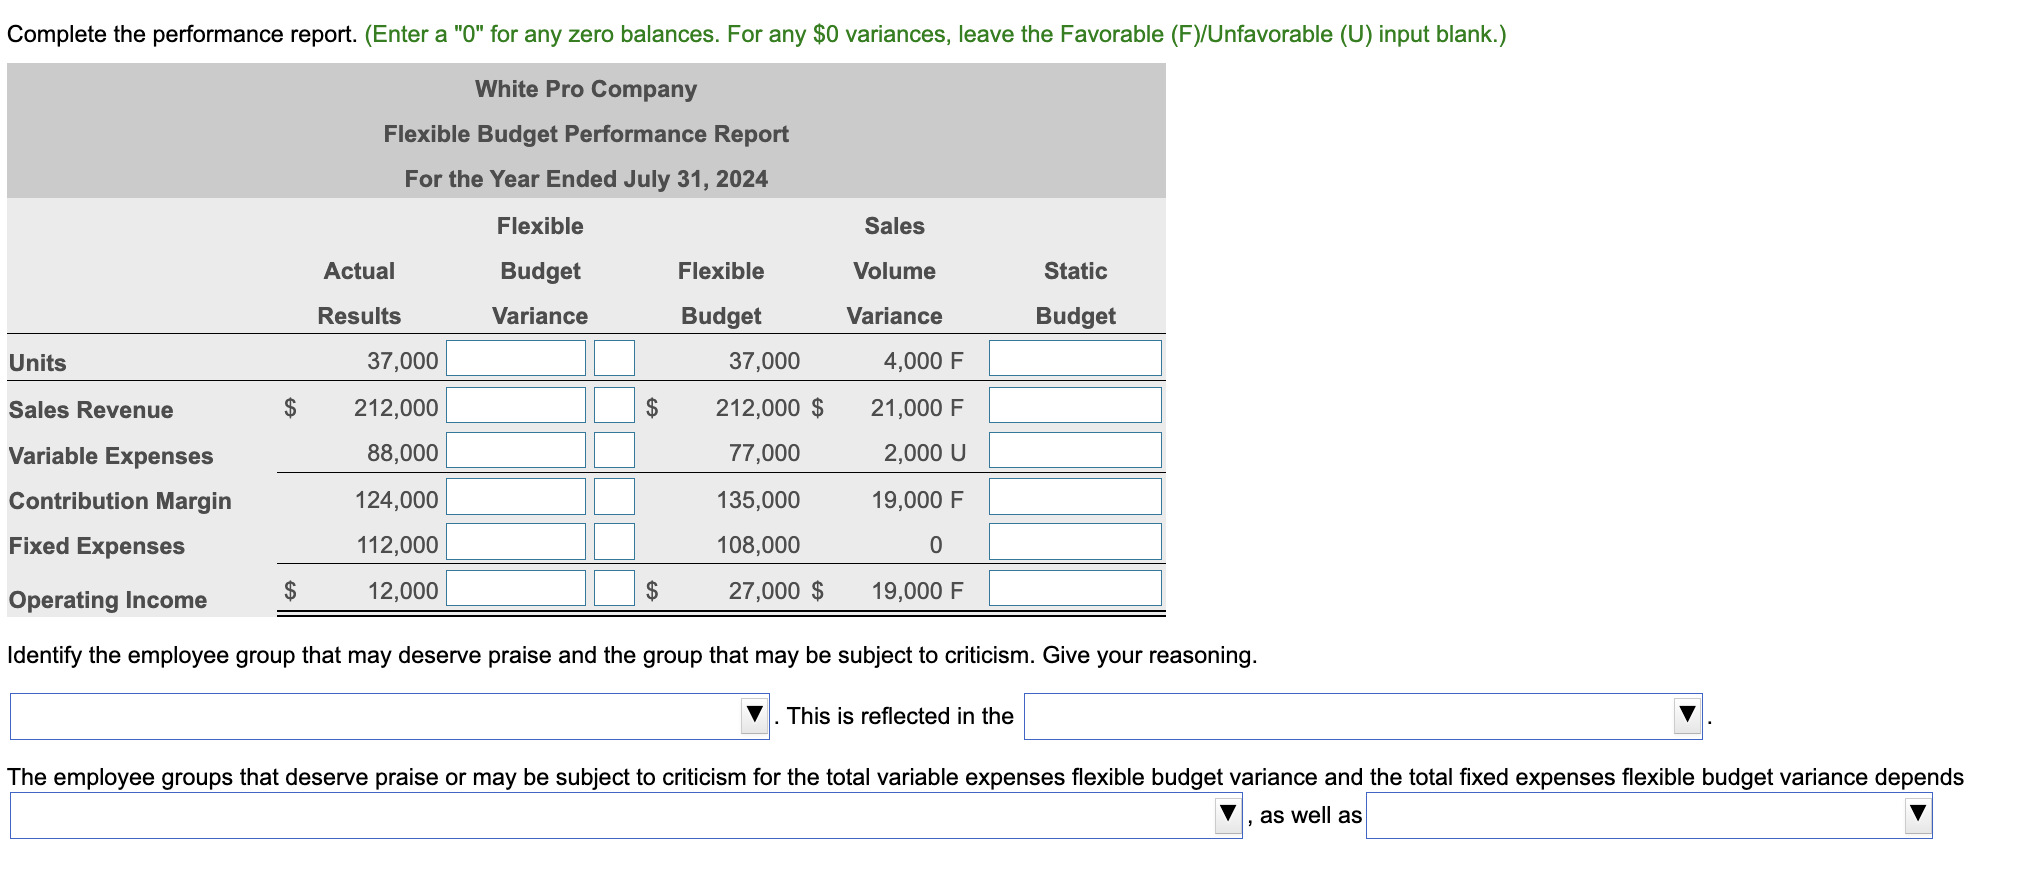The width and height of the screenshot is (2028, 888).
Task: Select the Sales Revenue static budget field
Action: (1075, 405)
